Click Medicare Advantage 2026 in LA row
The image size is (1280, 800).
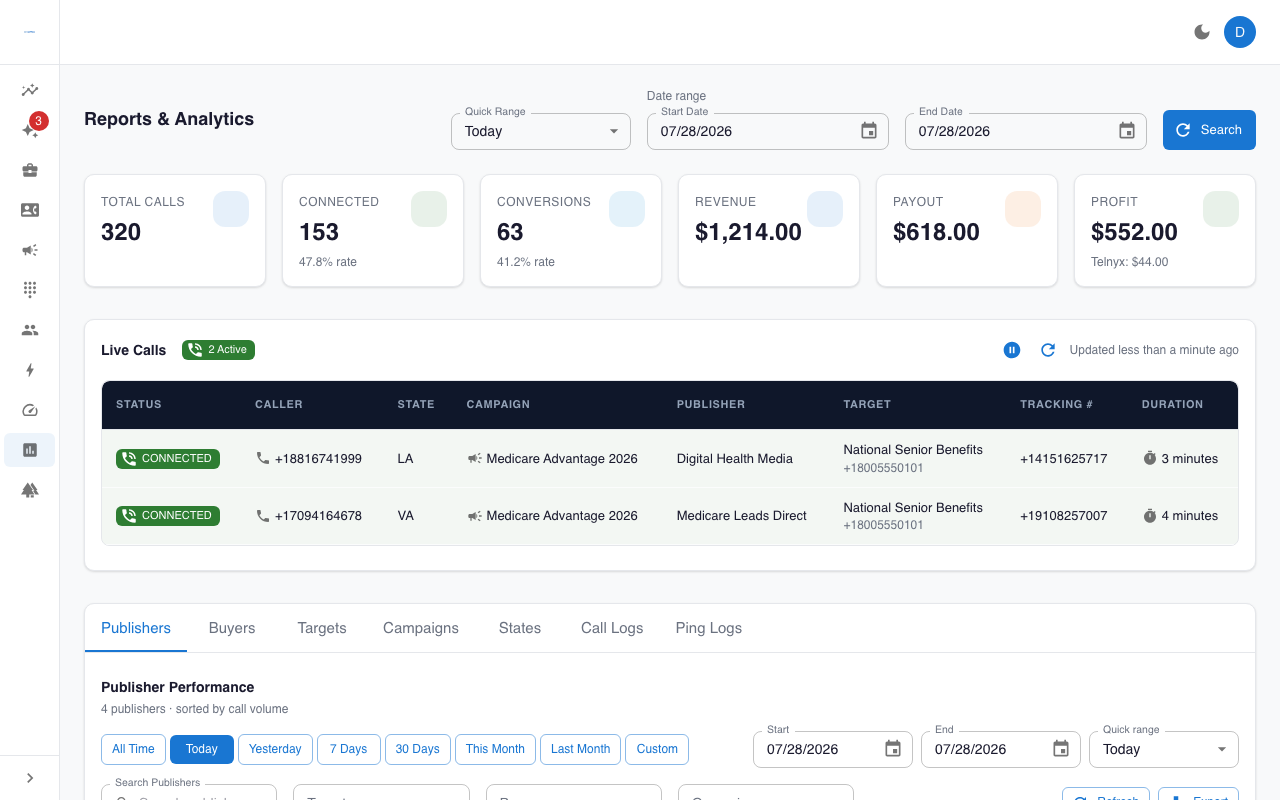562,459
